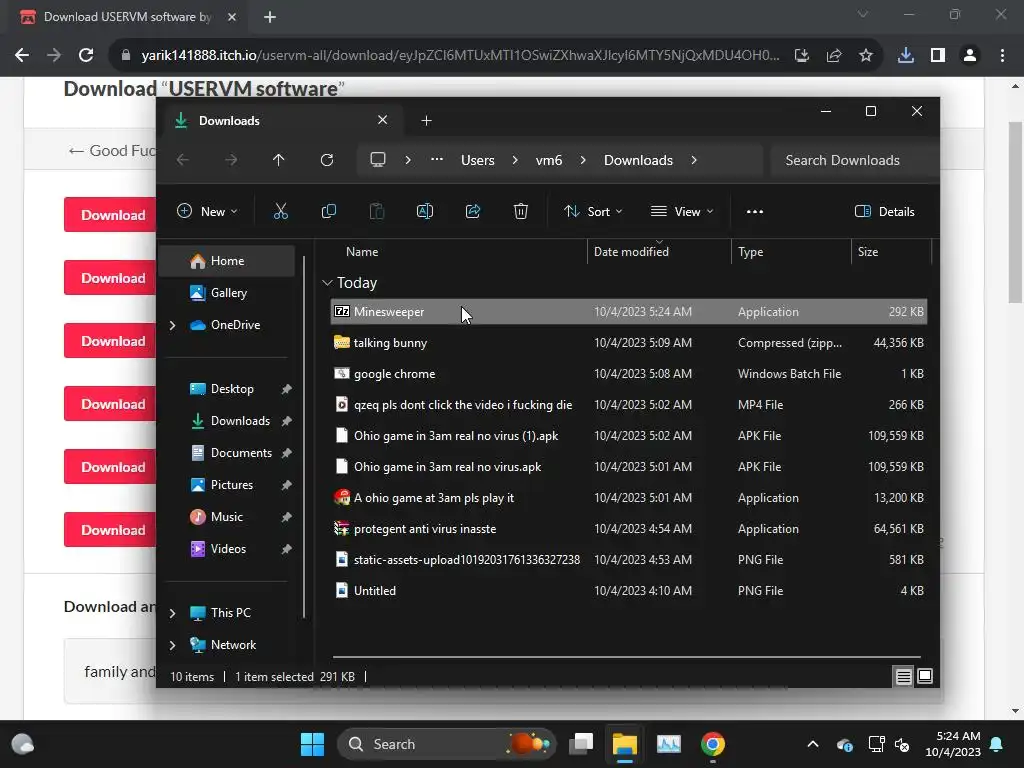Click the Explorer Back navigation arrow

[183, 160]
